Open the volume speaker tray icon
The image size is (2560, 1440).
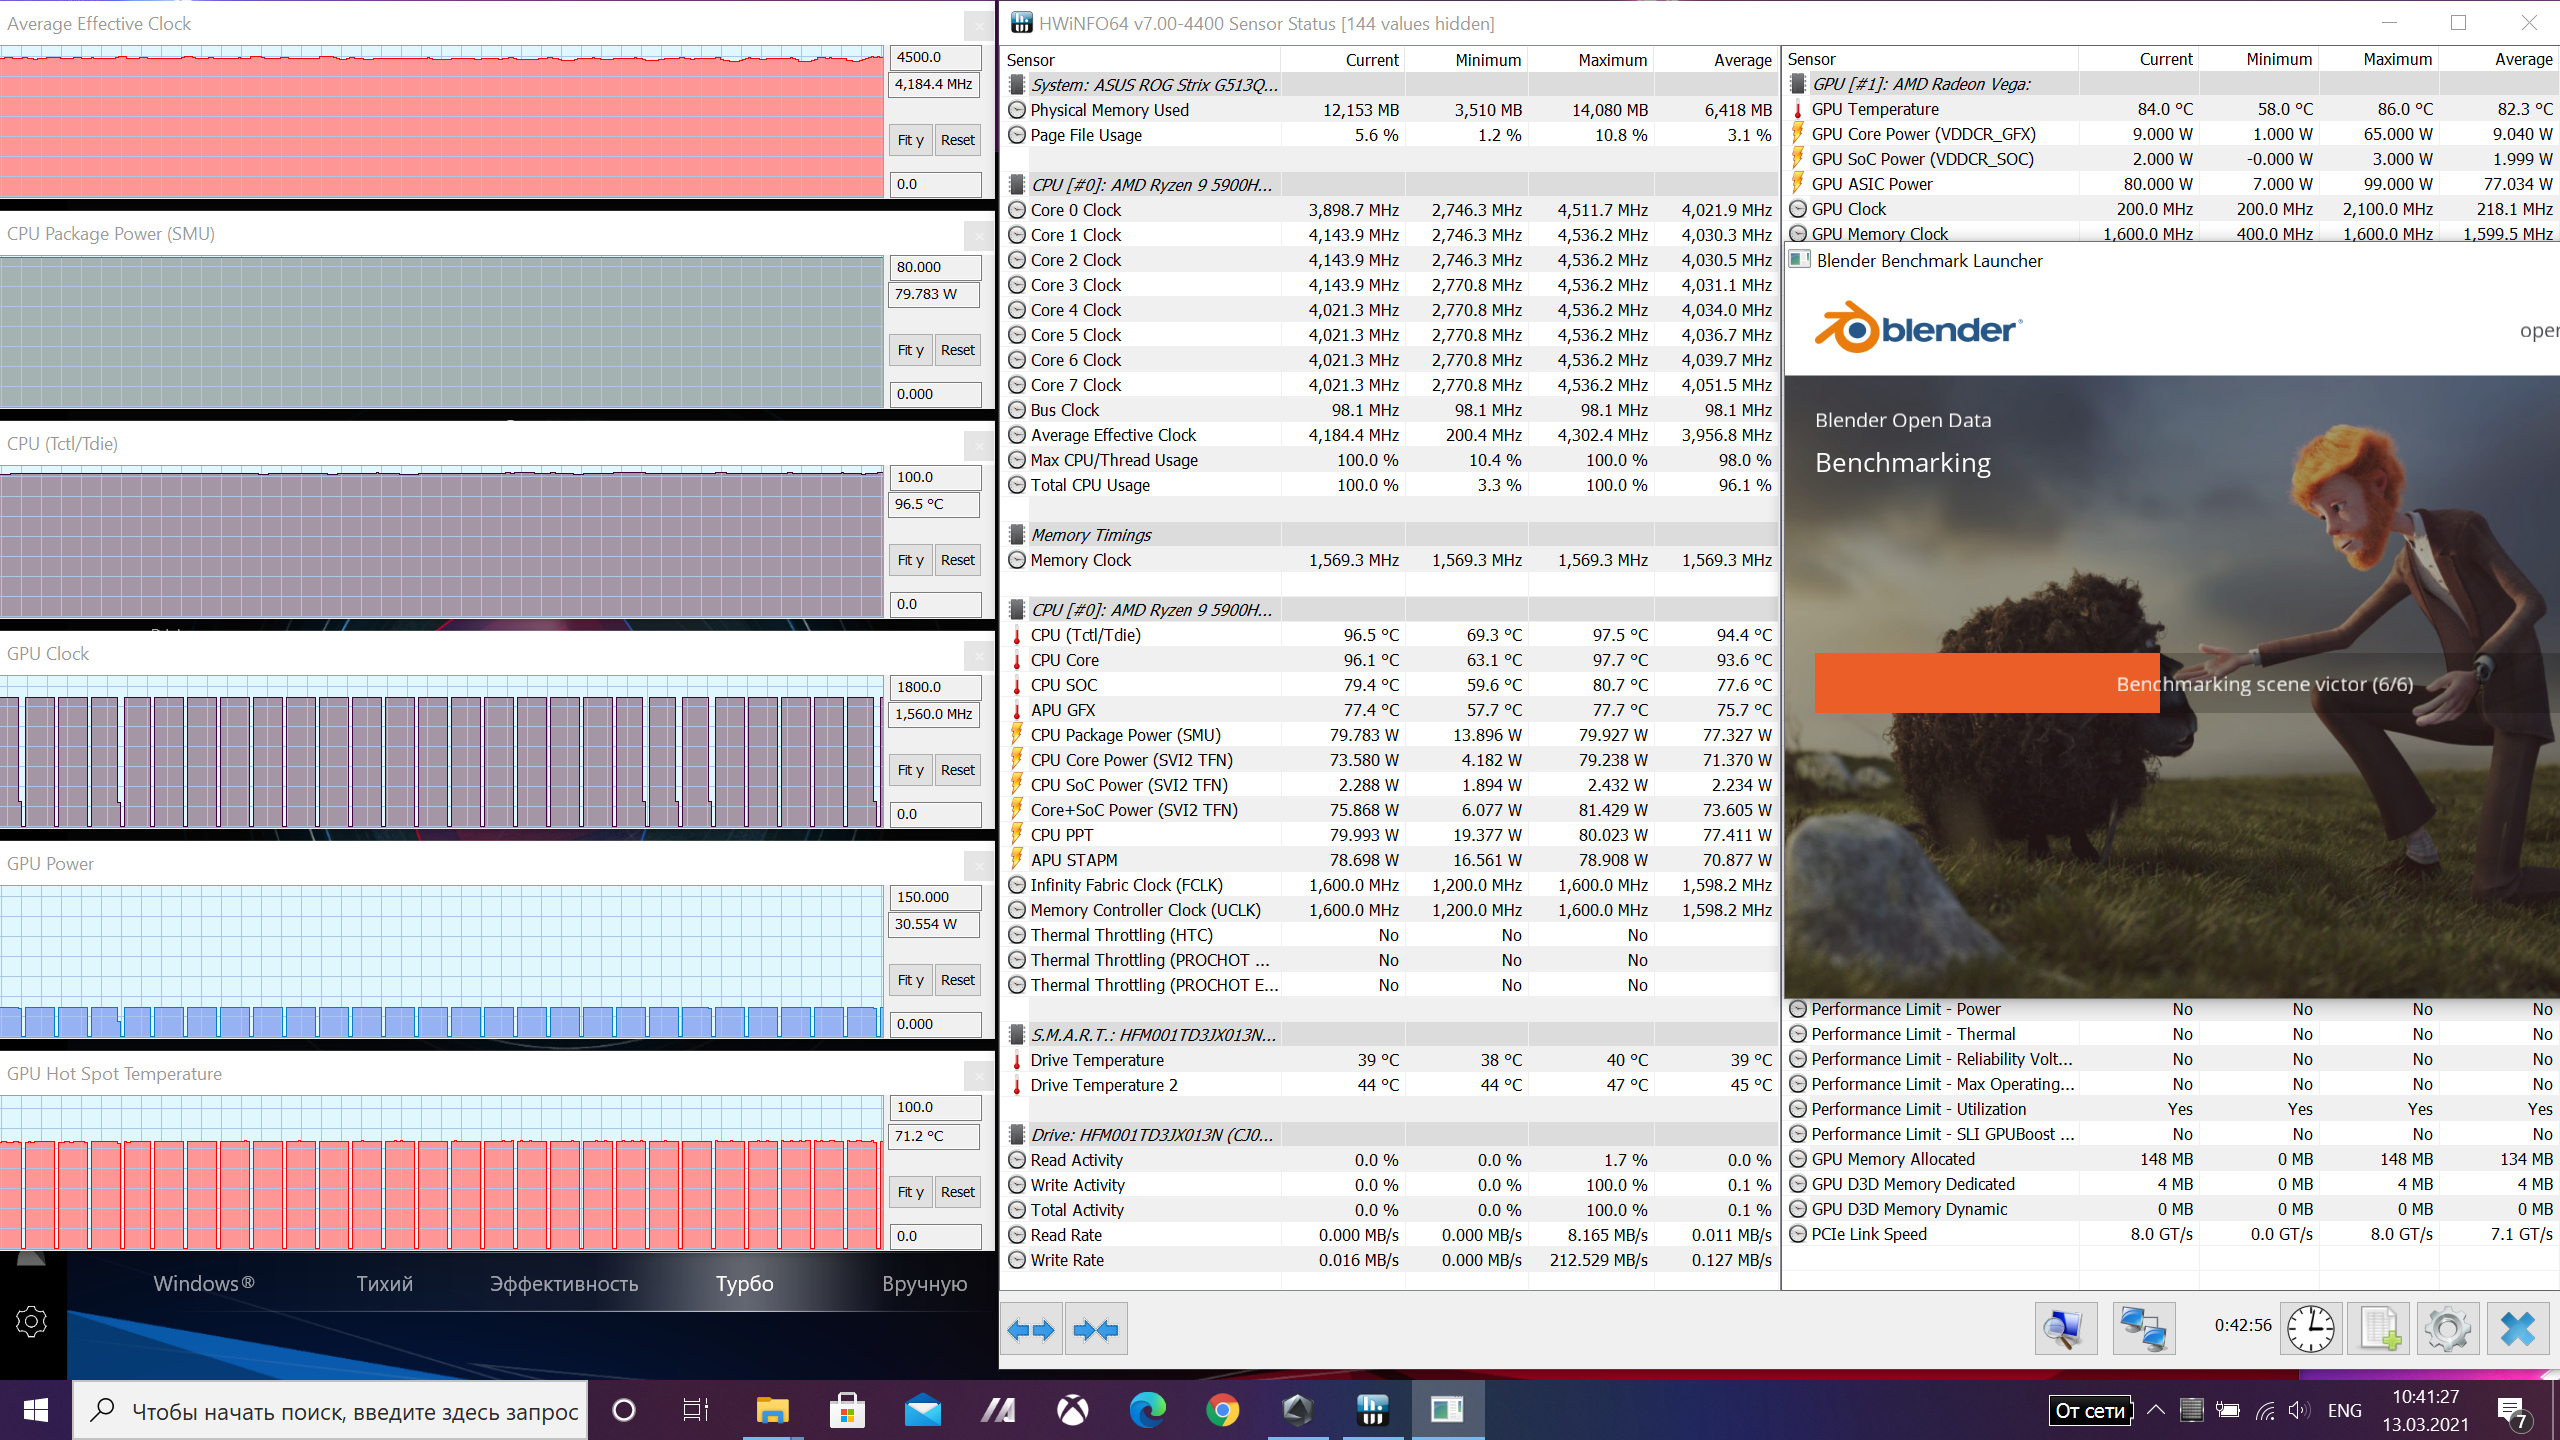[x=2299, y=1411]
